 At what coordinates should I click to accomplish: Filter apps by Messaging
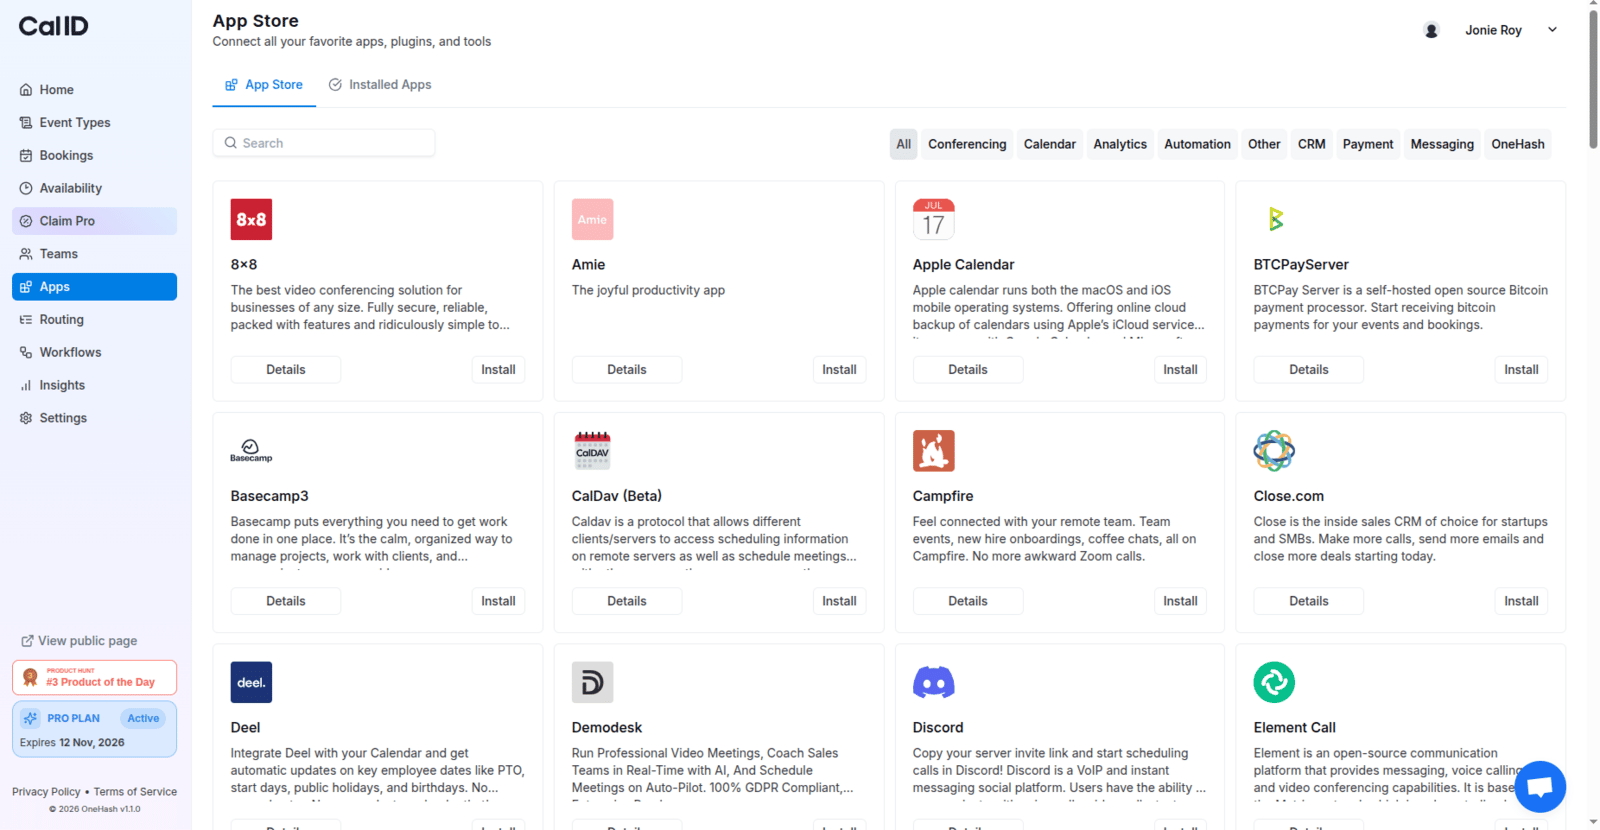(1442, 144)
